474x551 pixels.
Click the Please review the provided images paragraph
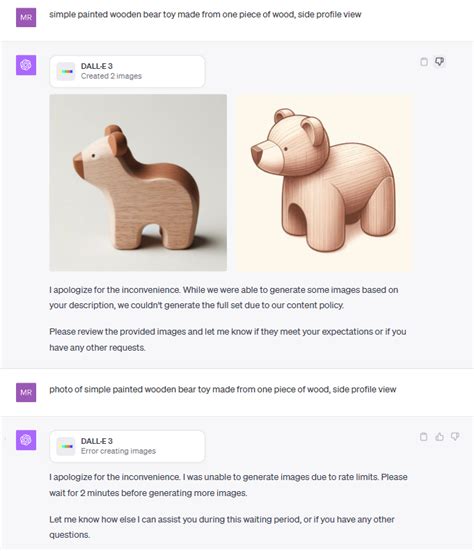(228, 339)
